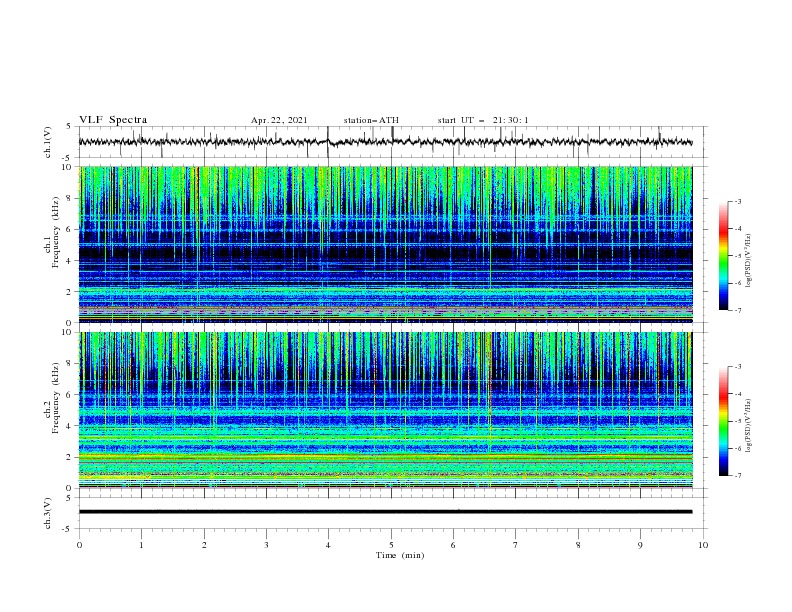Click time axis tick label "8"

coord(578,545)
